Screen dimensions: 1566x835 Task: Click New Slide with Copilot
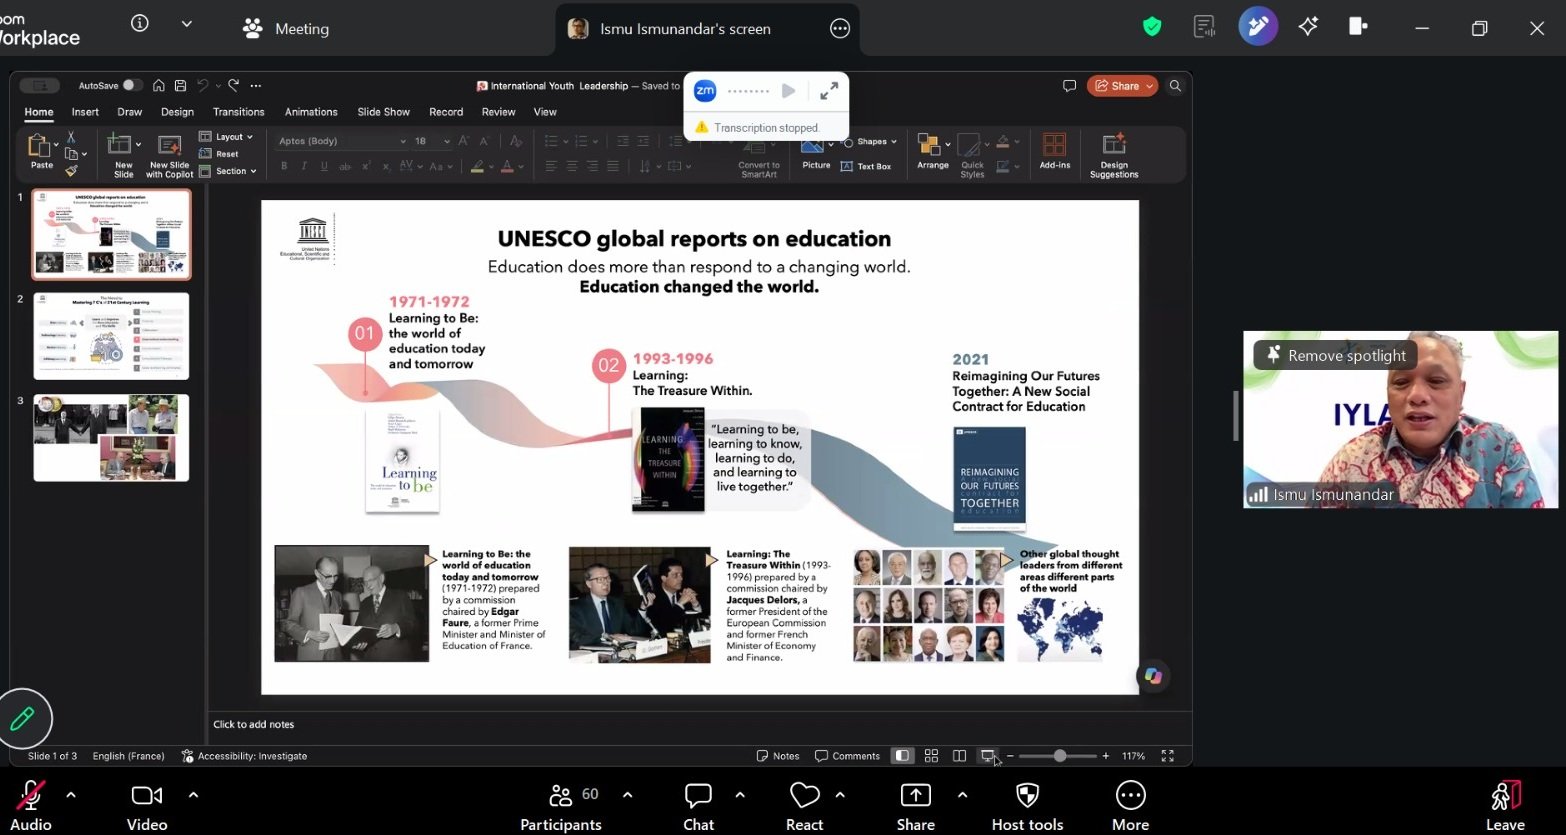click(x=170, y=155)
